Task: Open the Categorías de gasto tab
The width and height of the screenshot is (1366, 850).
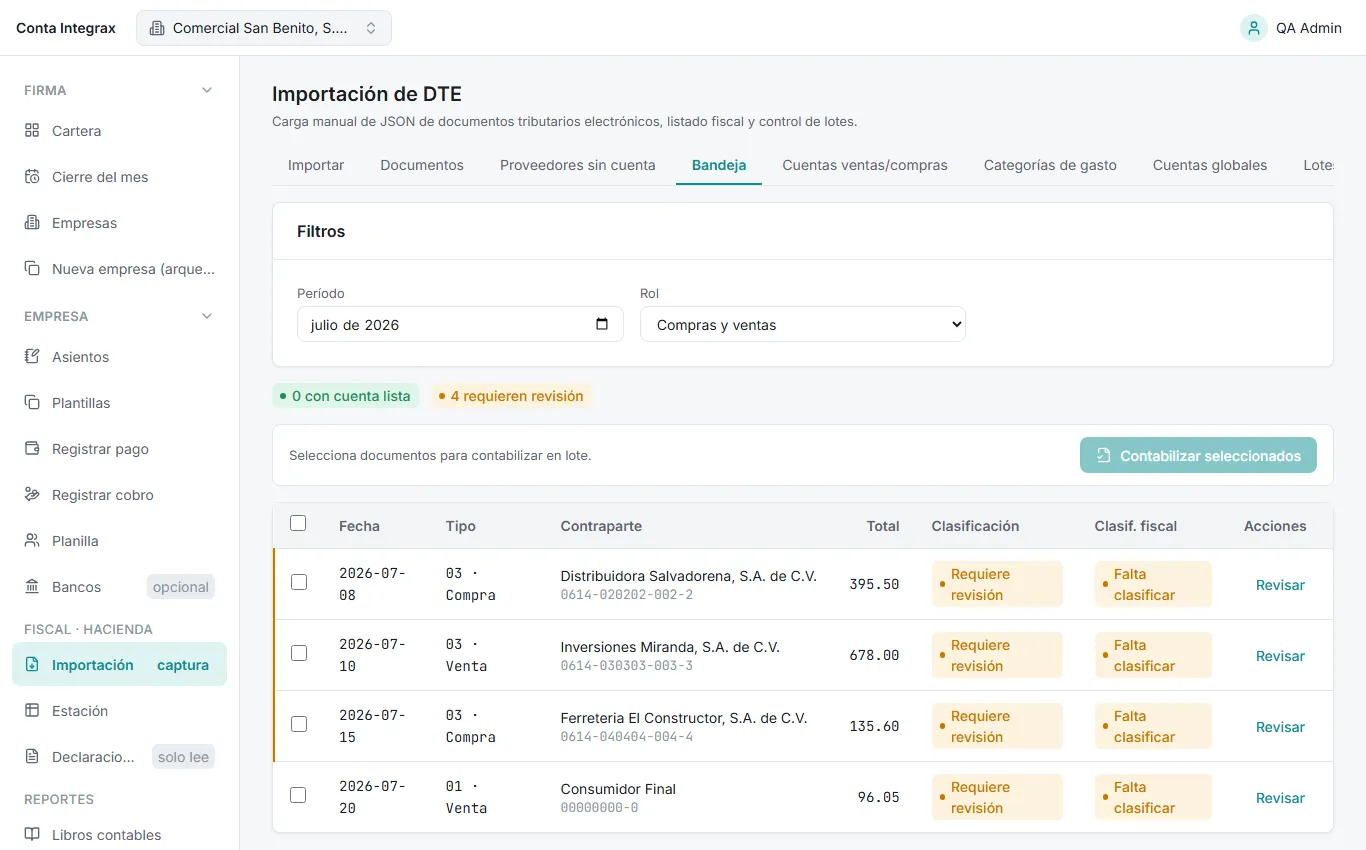Action: (x=1050, y=165)
